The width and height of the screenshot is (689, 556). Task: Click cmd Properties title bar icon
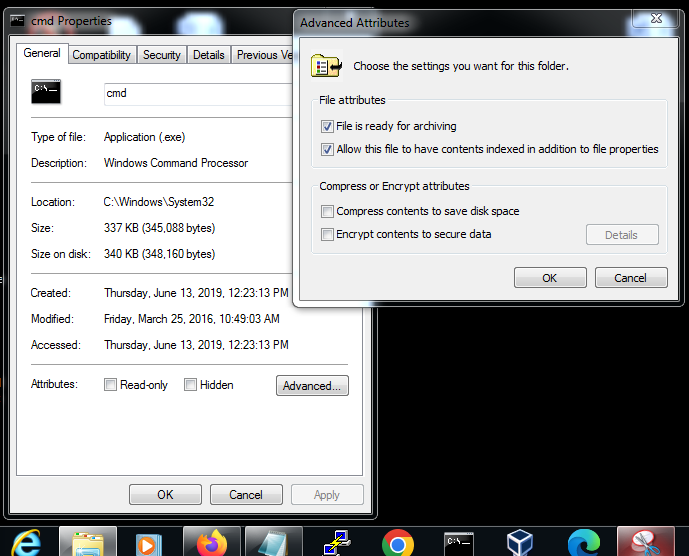tap(17, 21)
